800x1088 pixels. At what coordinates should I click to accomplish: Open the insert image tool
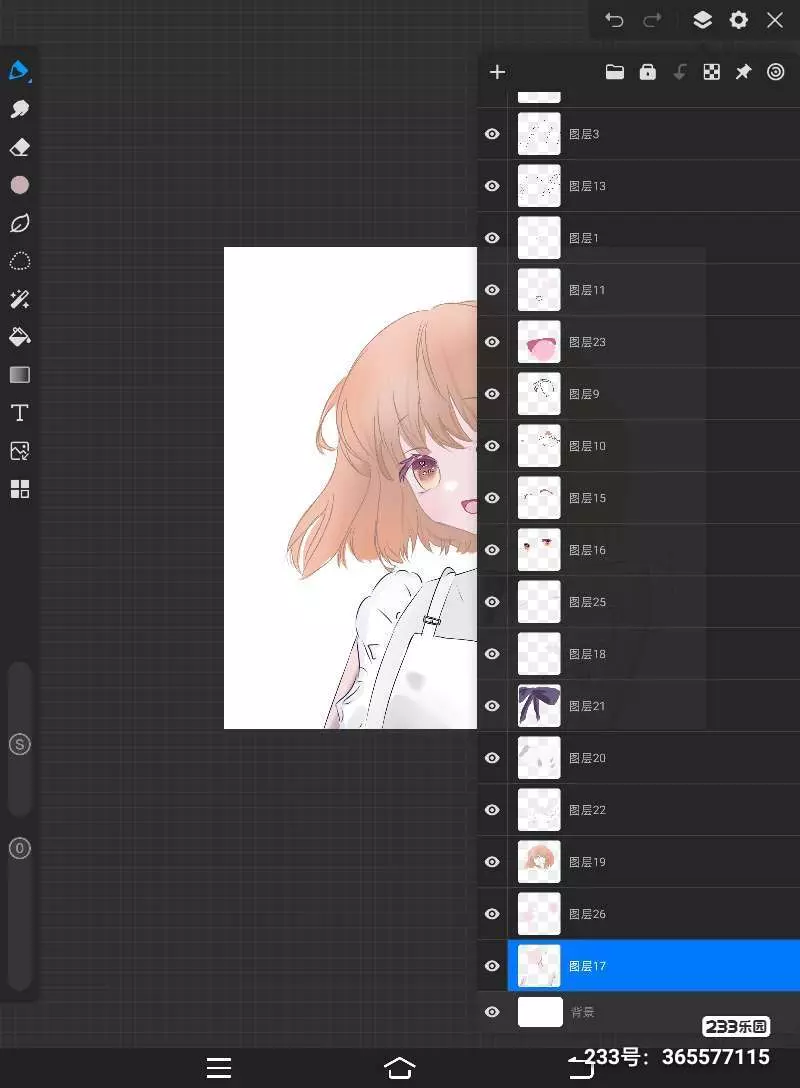tap(19, 451)
